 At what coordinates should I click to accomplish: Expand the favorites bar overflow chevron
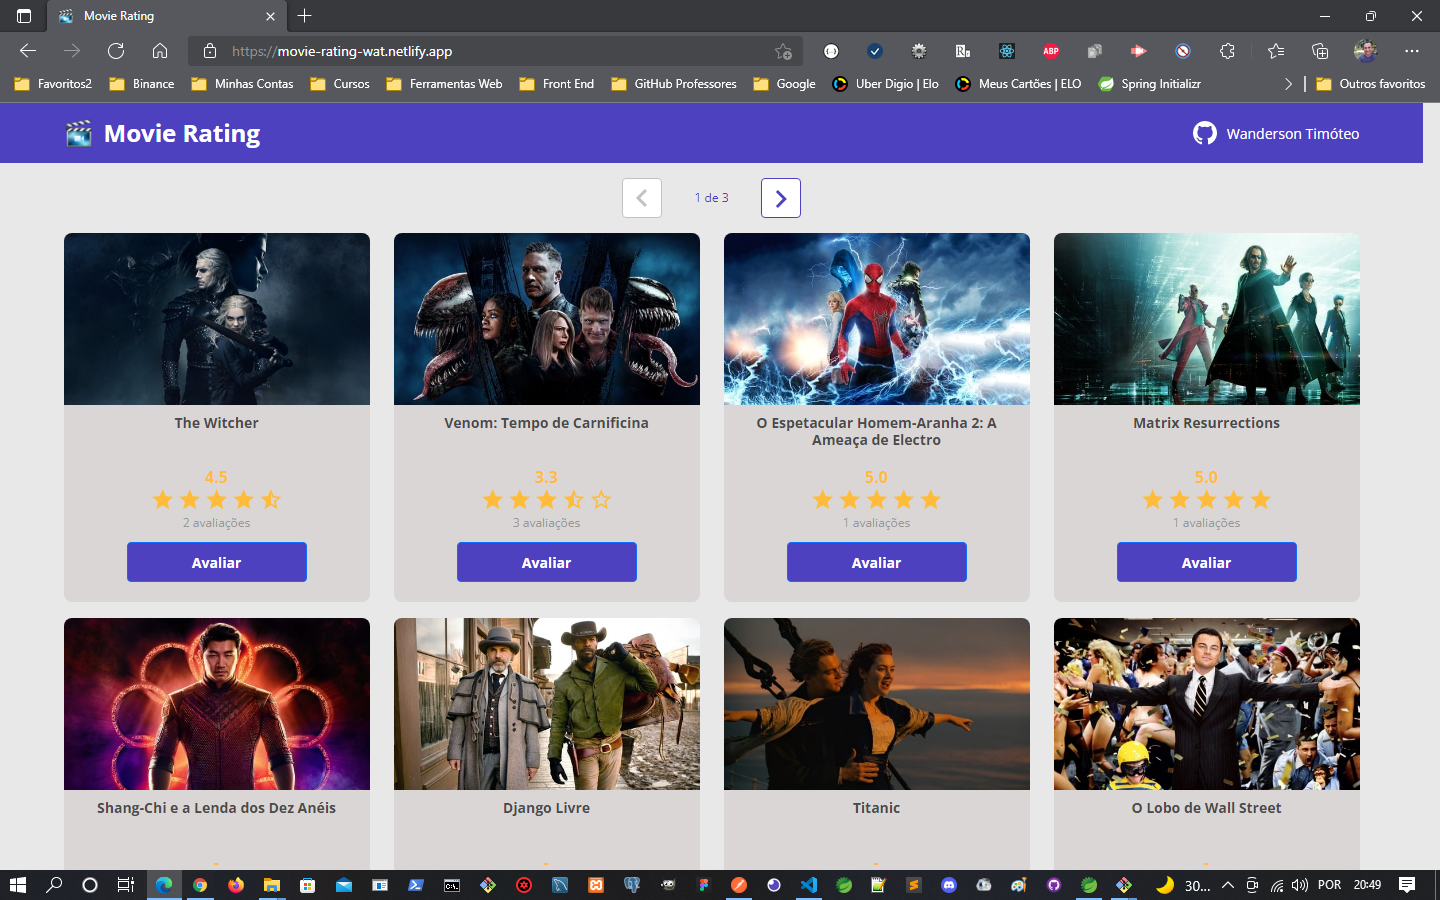(1288, 84)
